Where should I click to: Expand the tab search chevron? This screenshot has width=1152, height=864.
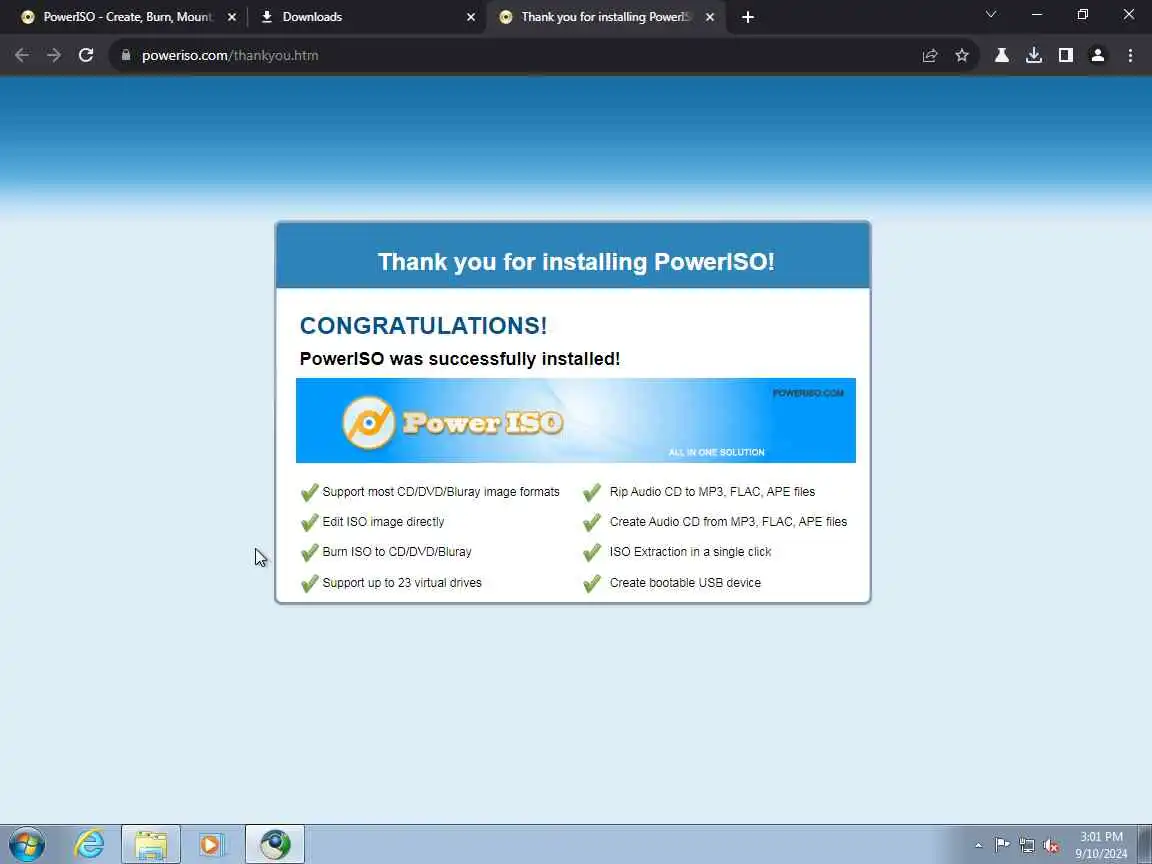990,15
